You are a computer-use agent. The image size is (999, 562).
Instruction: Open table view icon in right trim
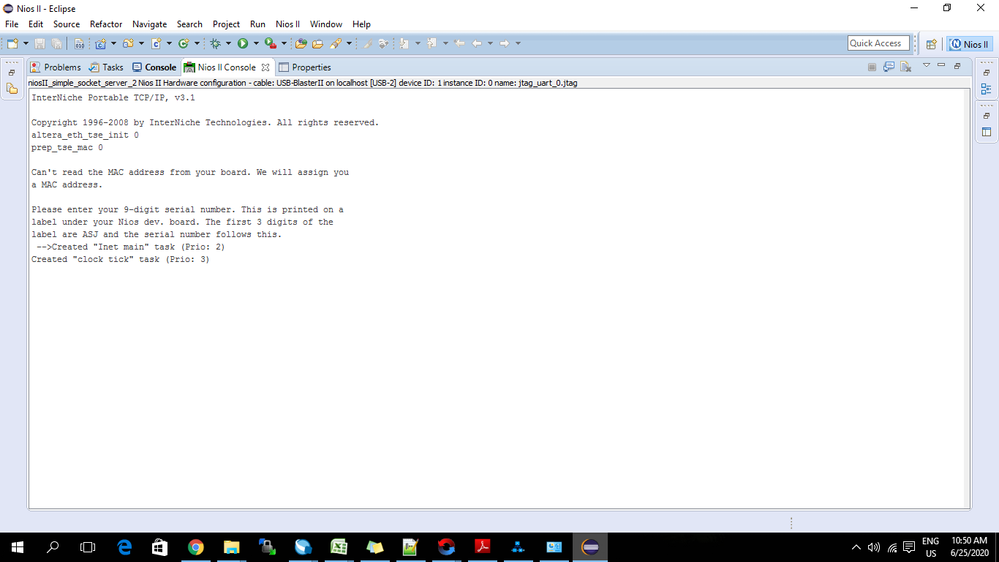coord(986,132)
